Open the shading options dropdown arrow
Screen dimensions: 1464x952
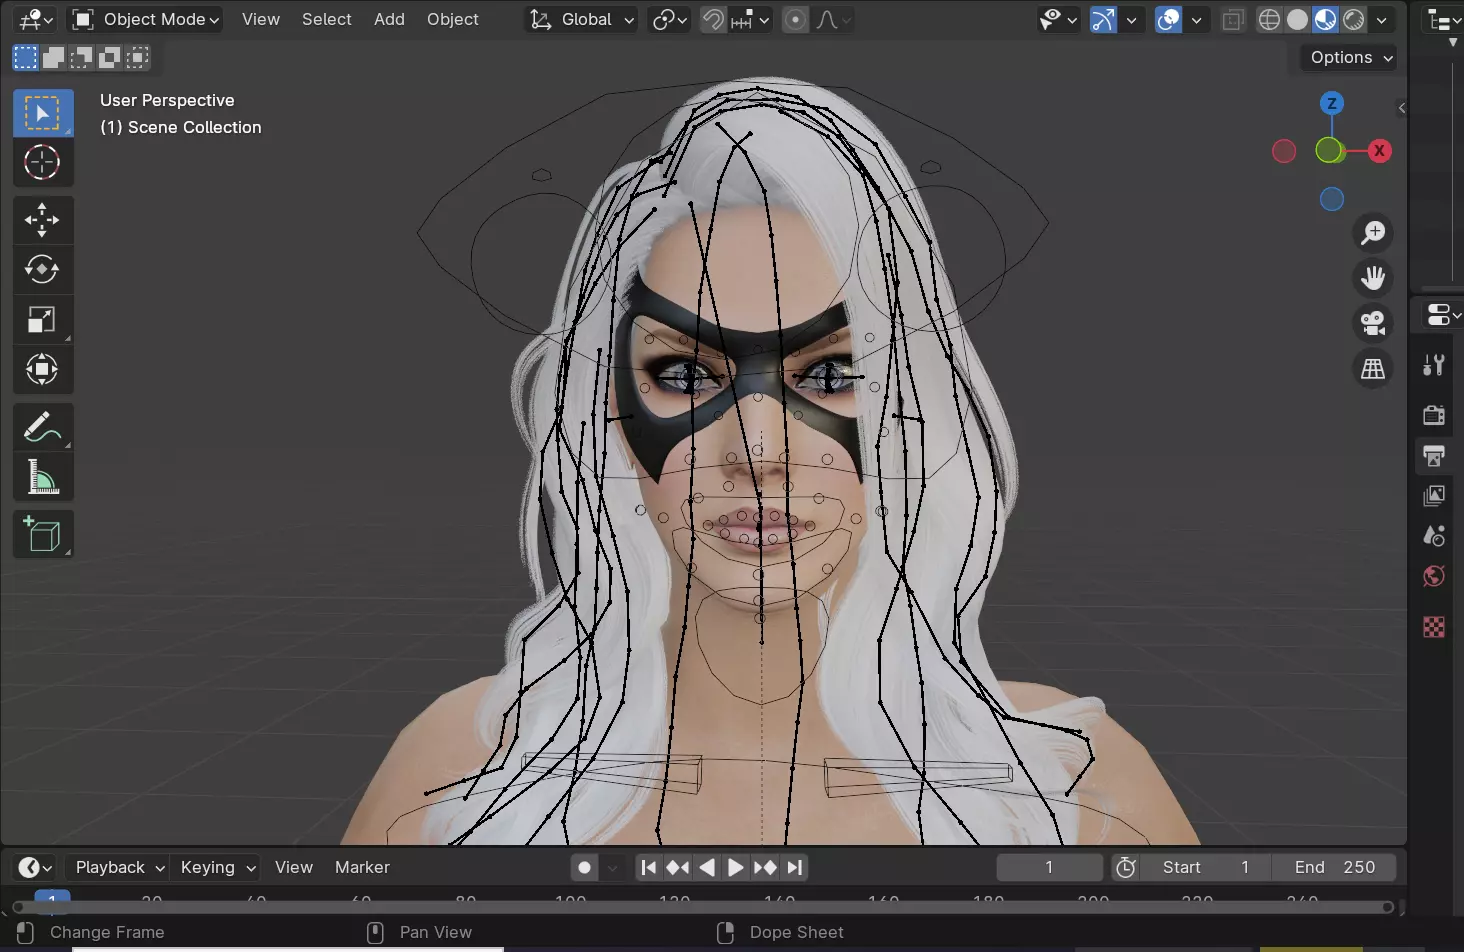[1381, 19]
